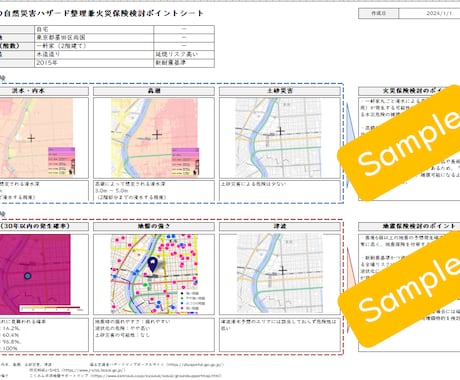Open the 高潮 storm surge map image
Image resolution: width=460 pixels, height=380 pixels.
pos(154,138)
